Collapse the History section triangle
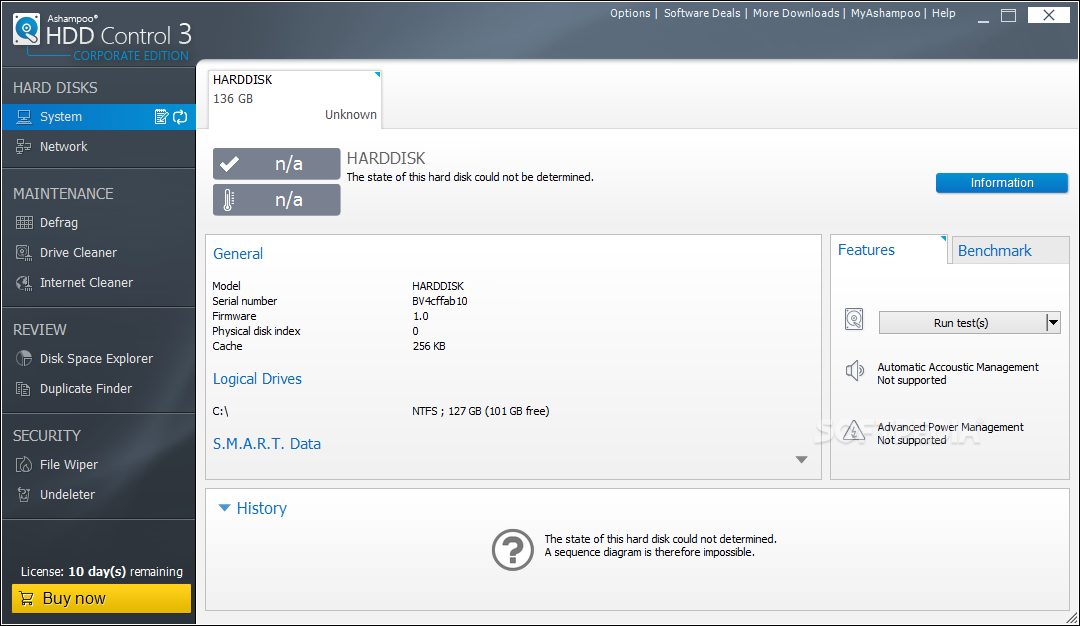Viewport: 1080px width, 626px height. point(224,508)
